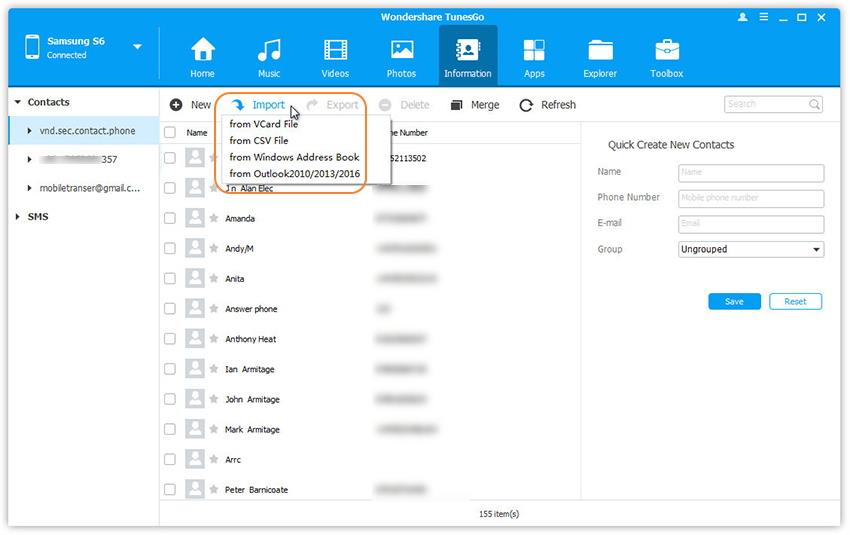This screenshot has width=850, height=535.
Task: Open the Explorer folder icon
Action: pyautogui.click(x=600, y=50)
